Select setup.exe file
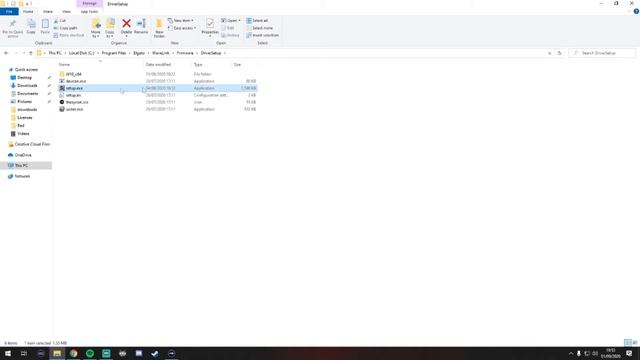640x360 pixels. pyautogui.click(x=158, y=88)
